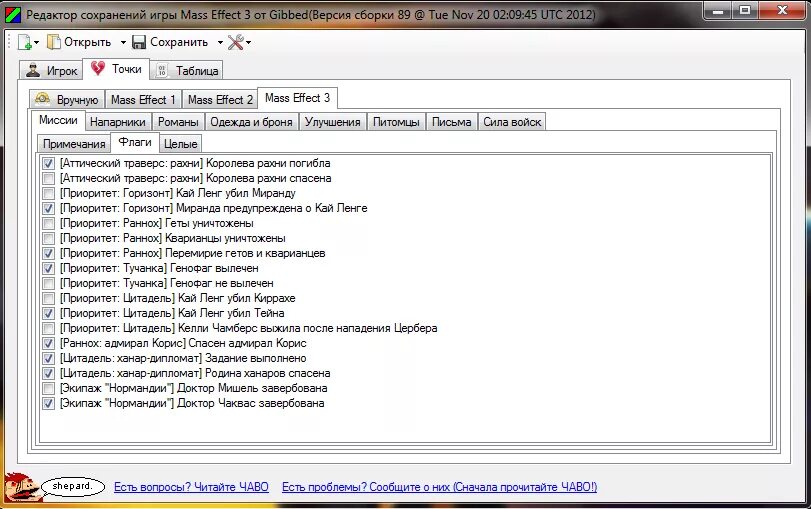Open the Примечания sub-tab
811x509 pixels.
tap(74, 143)
